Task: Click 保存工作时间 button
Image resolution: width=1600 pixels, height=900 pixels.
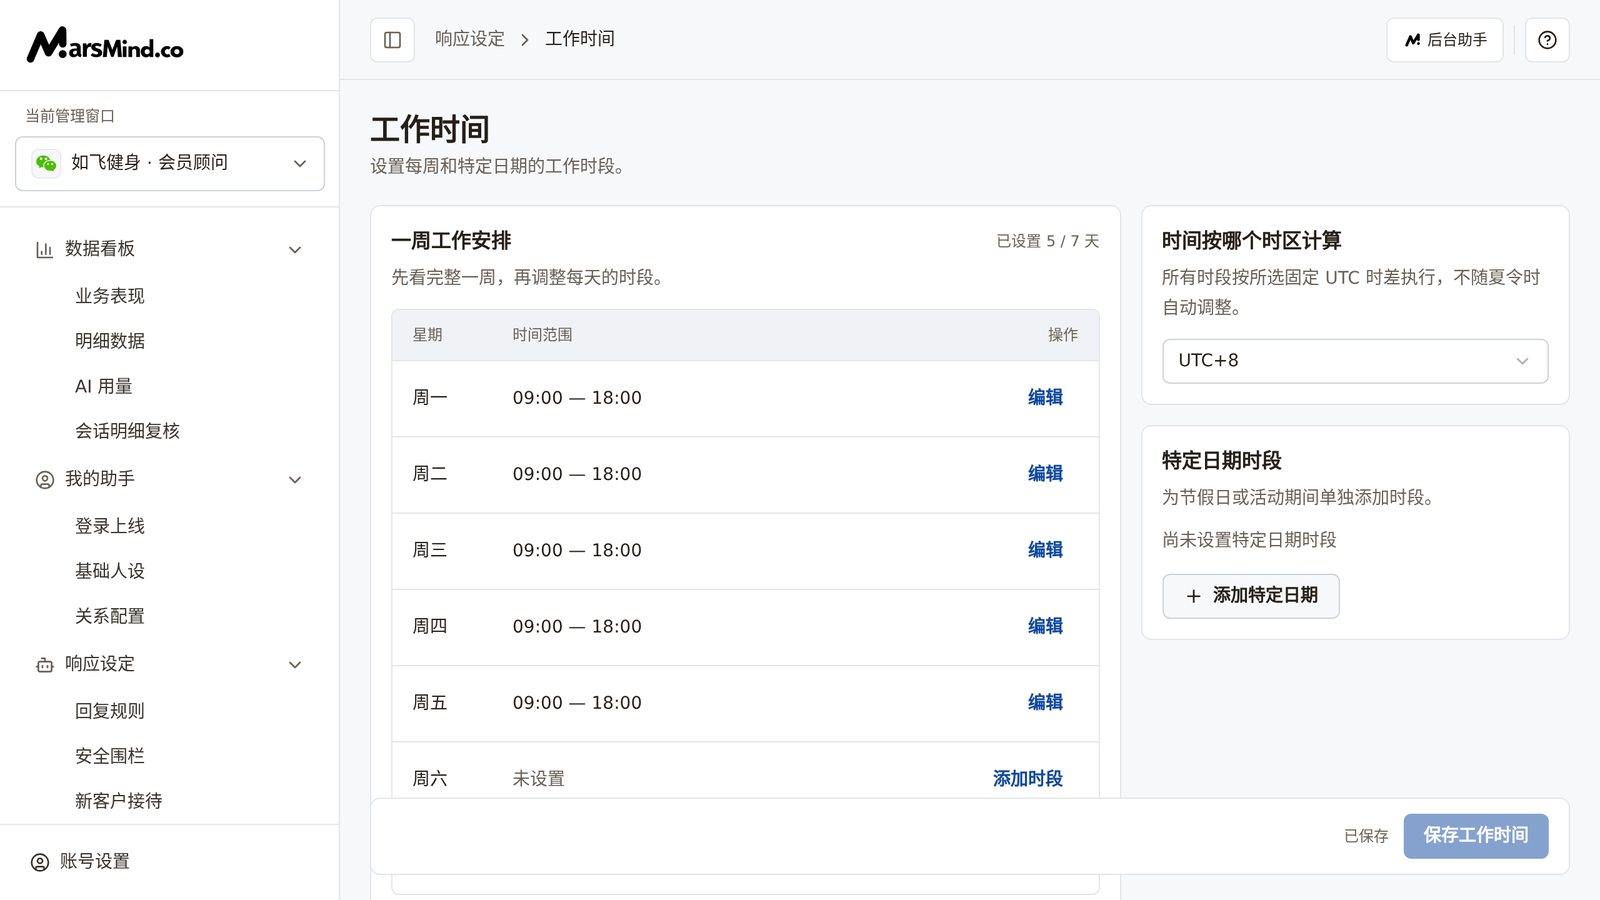Action: (x=1476, y=836)
